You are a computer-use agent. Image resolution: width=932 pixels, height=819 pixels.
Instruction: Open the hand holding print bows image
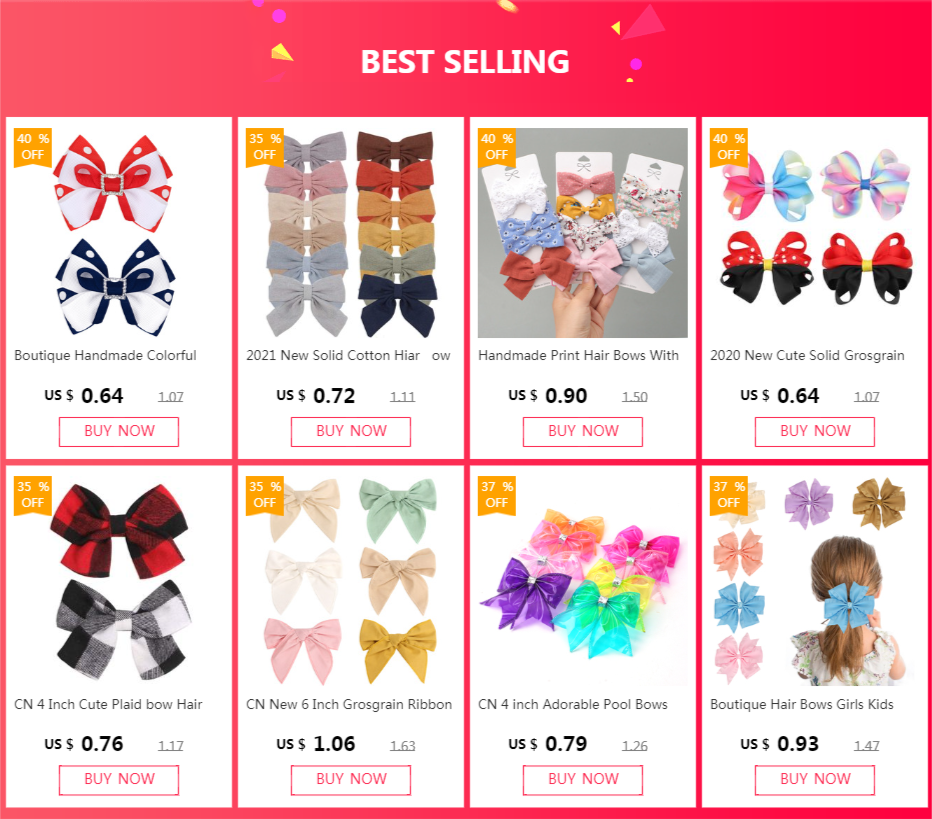pos(582,233)
